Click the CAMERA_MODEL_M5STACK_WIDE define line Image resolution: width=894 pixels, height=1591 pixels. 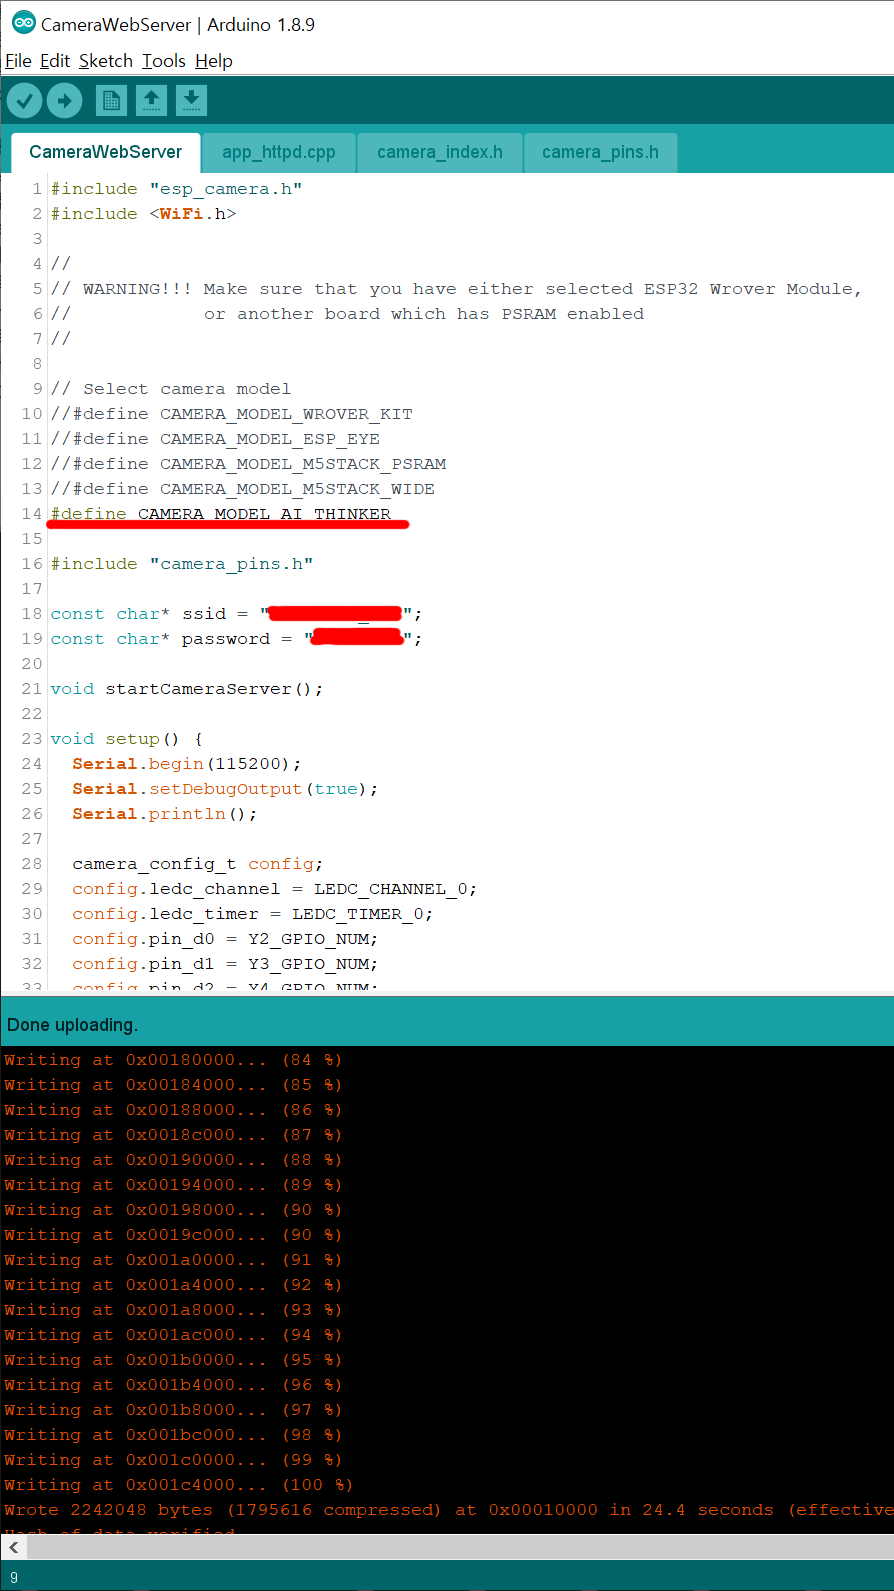point(243,489)
